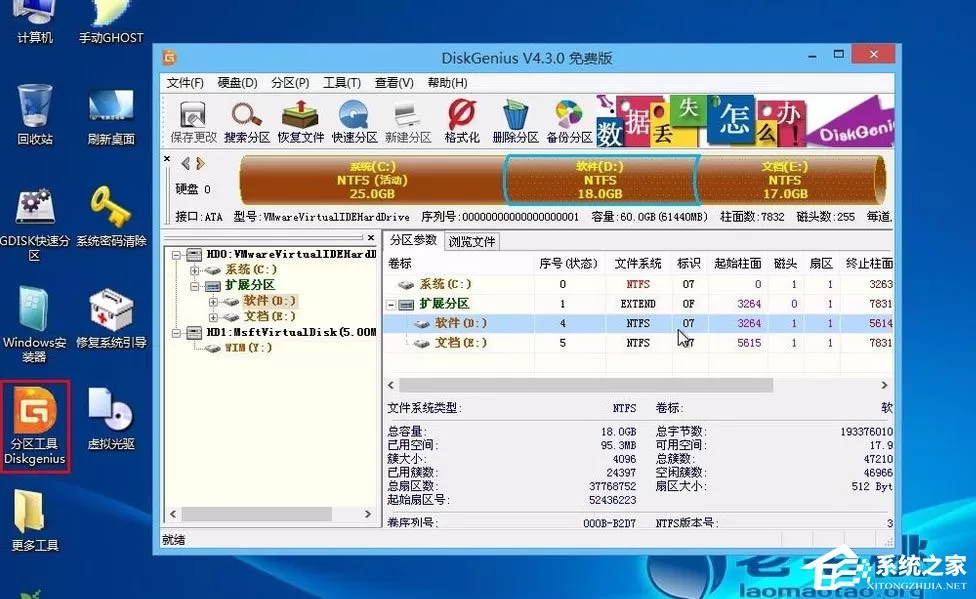Click the partition table scroll right arrow

[x=884, y=385]
